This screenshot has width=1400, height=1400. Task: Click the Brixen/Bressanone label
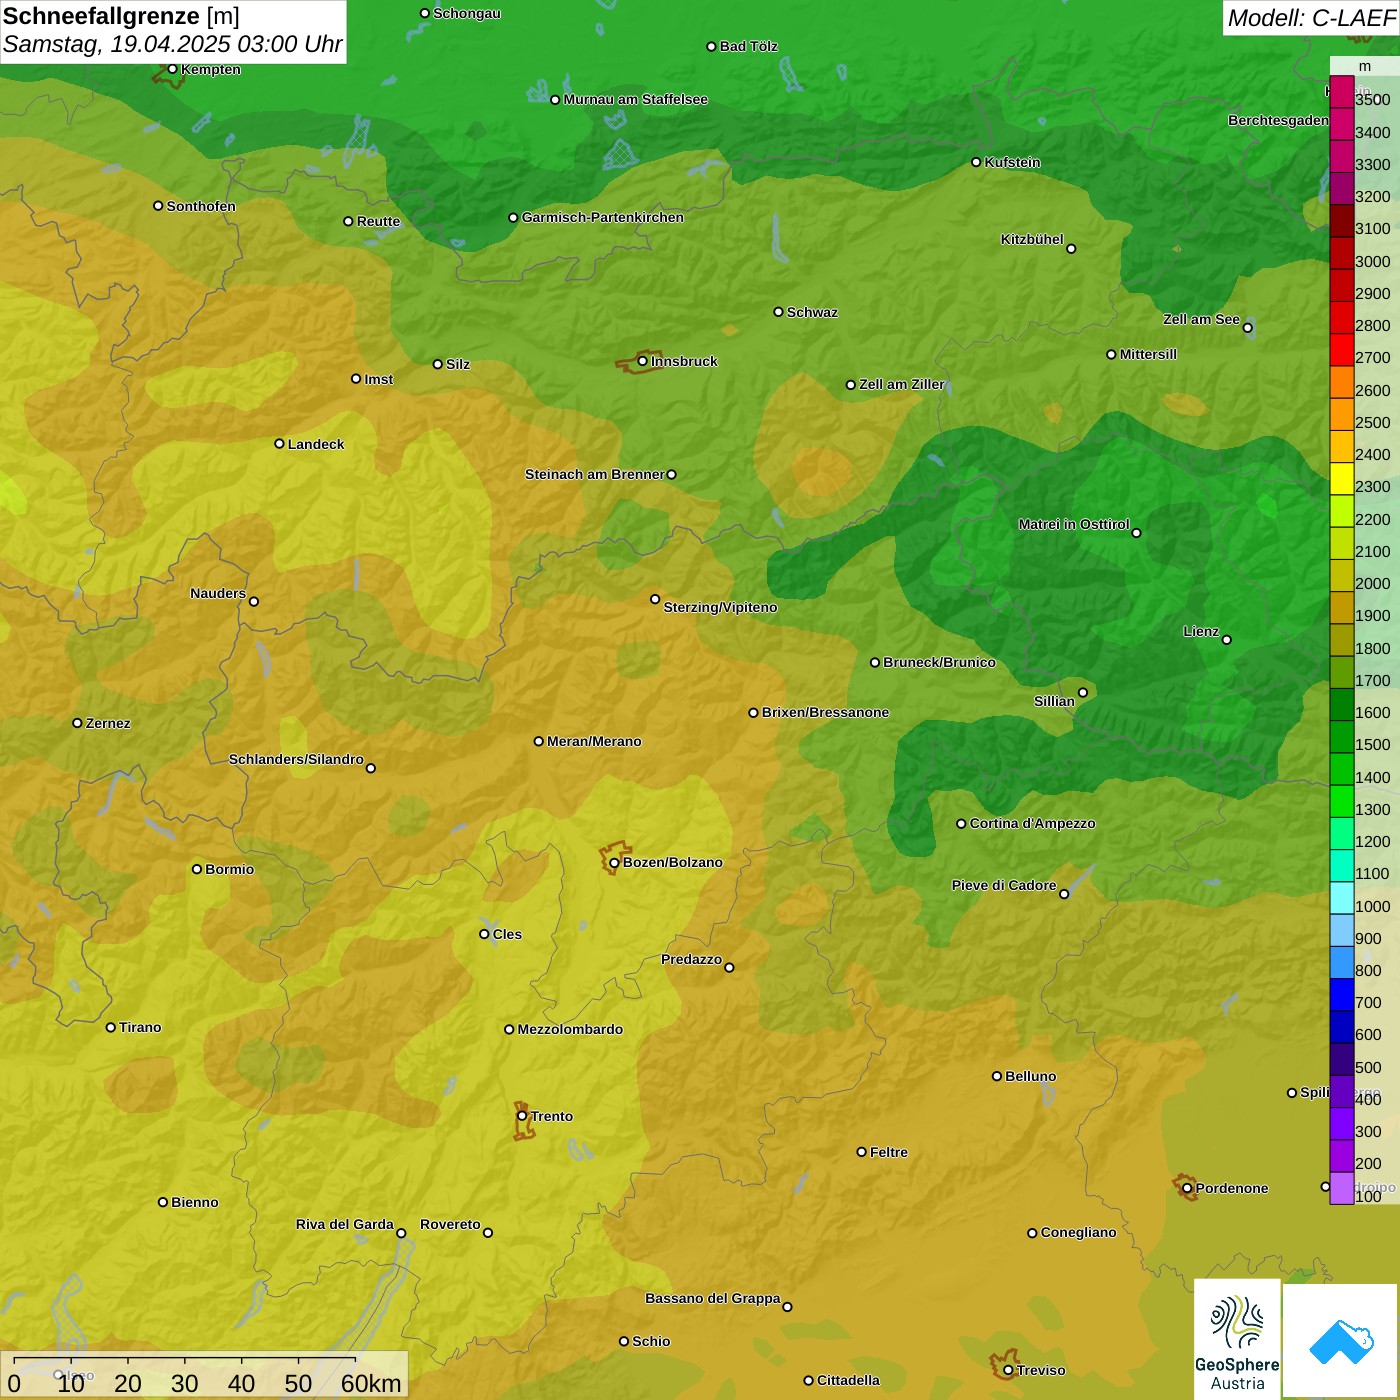[x=825, y=712]
